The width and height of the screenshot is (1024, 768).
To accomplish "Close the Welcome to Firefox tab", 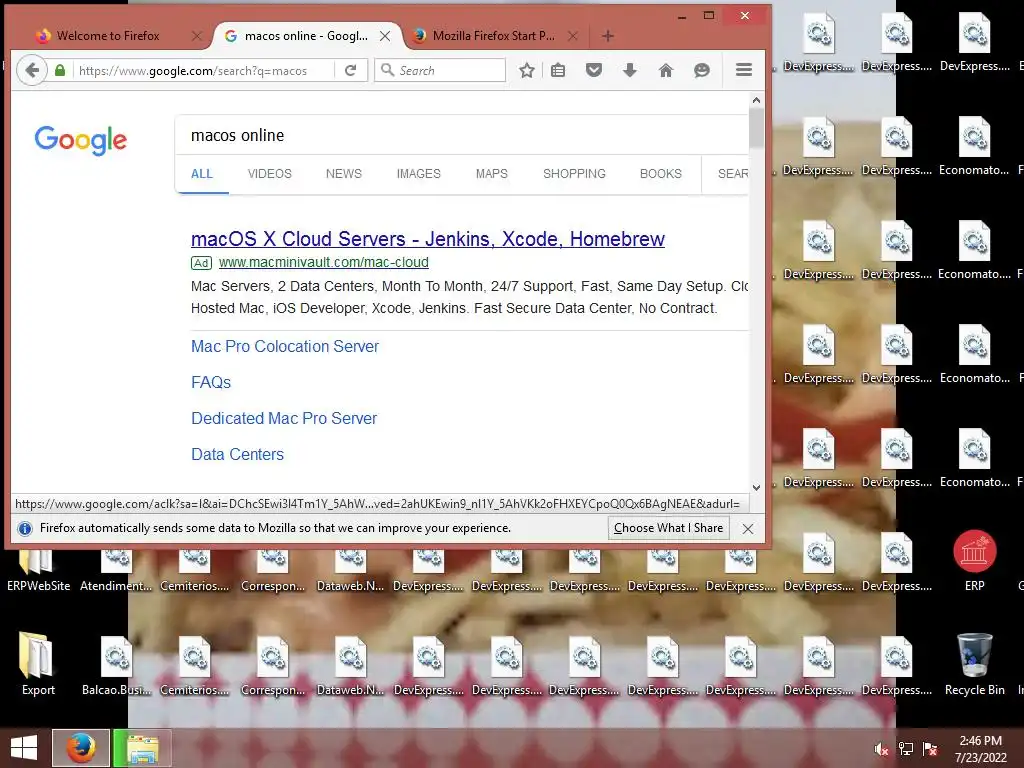I will pos(197,36).
